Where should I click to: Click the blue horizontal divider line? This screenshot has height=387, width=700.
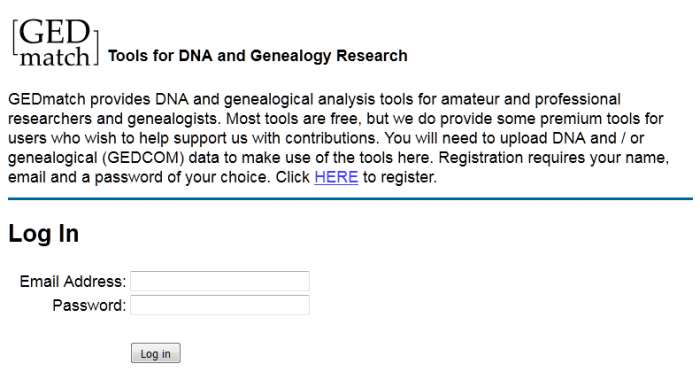(350, 199)
